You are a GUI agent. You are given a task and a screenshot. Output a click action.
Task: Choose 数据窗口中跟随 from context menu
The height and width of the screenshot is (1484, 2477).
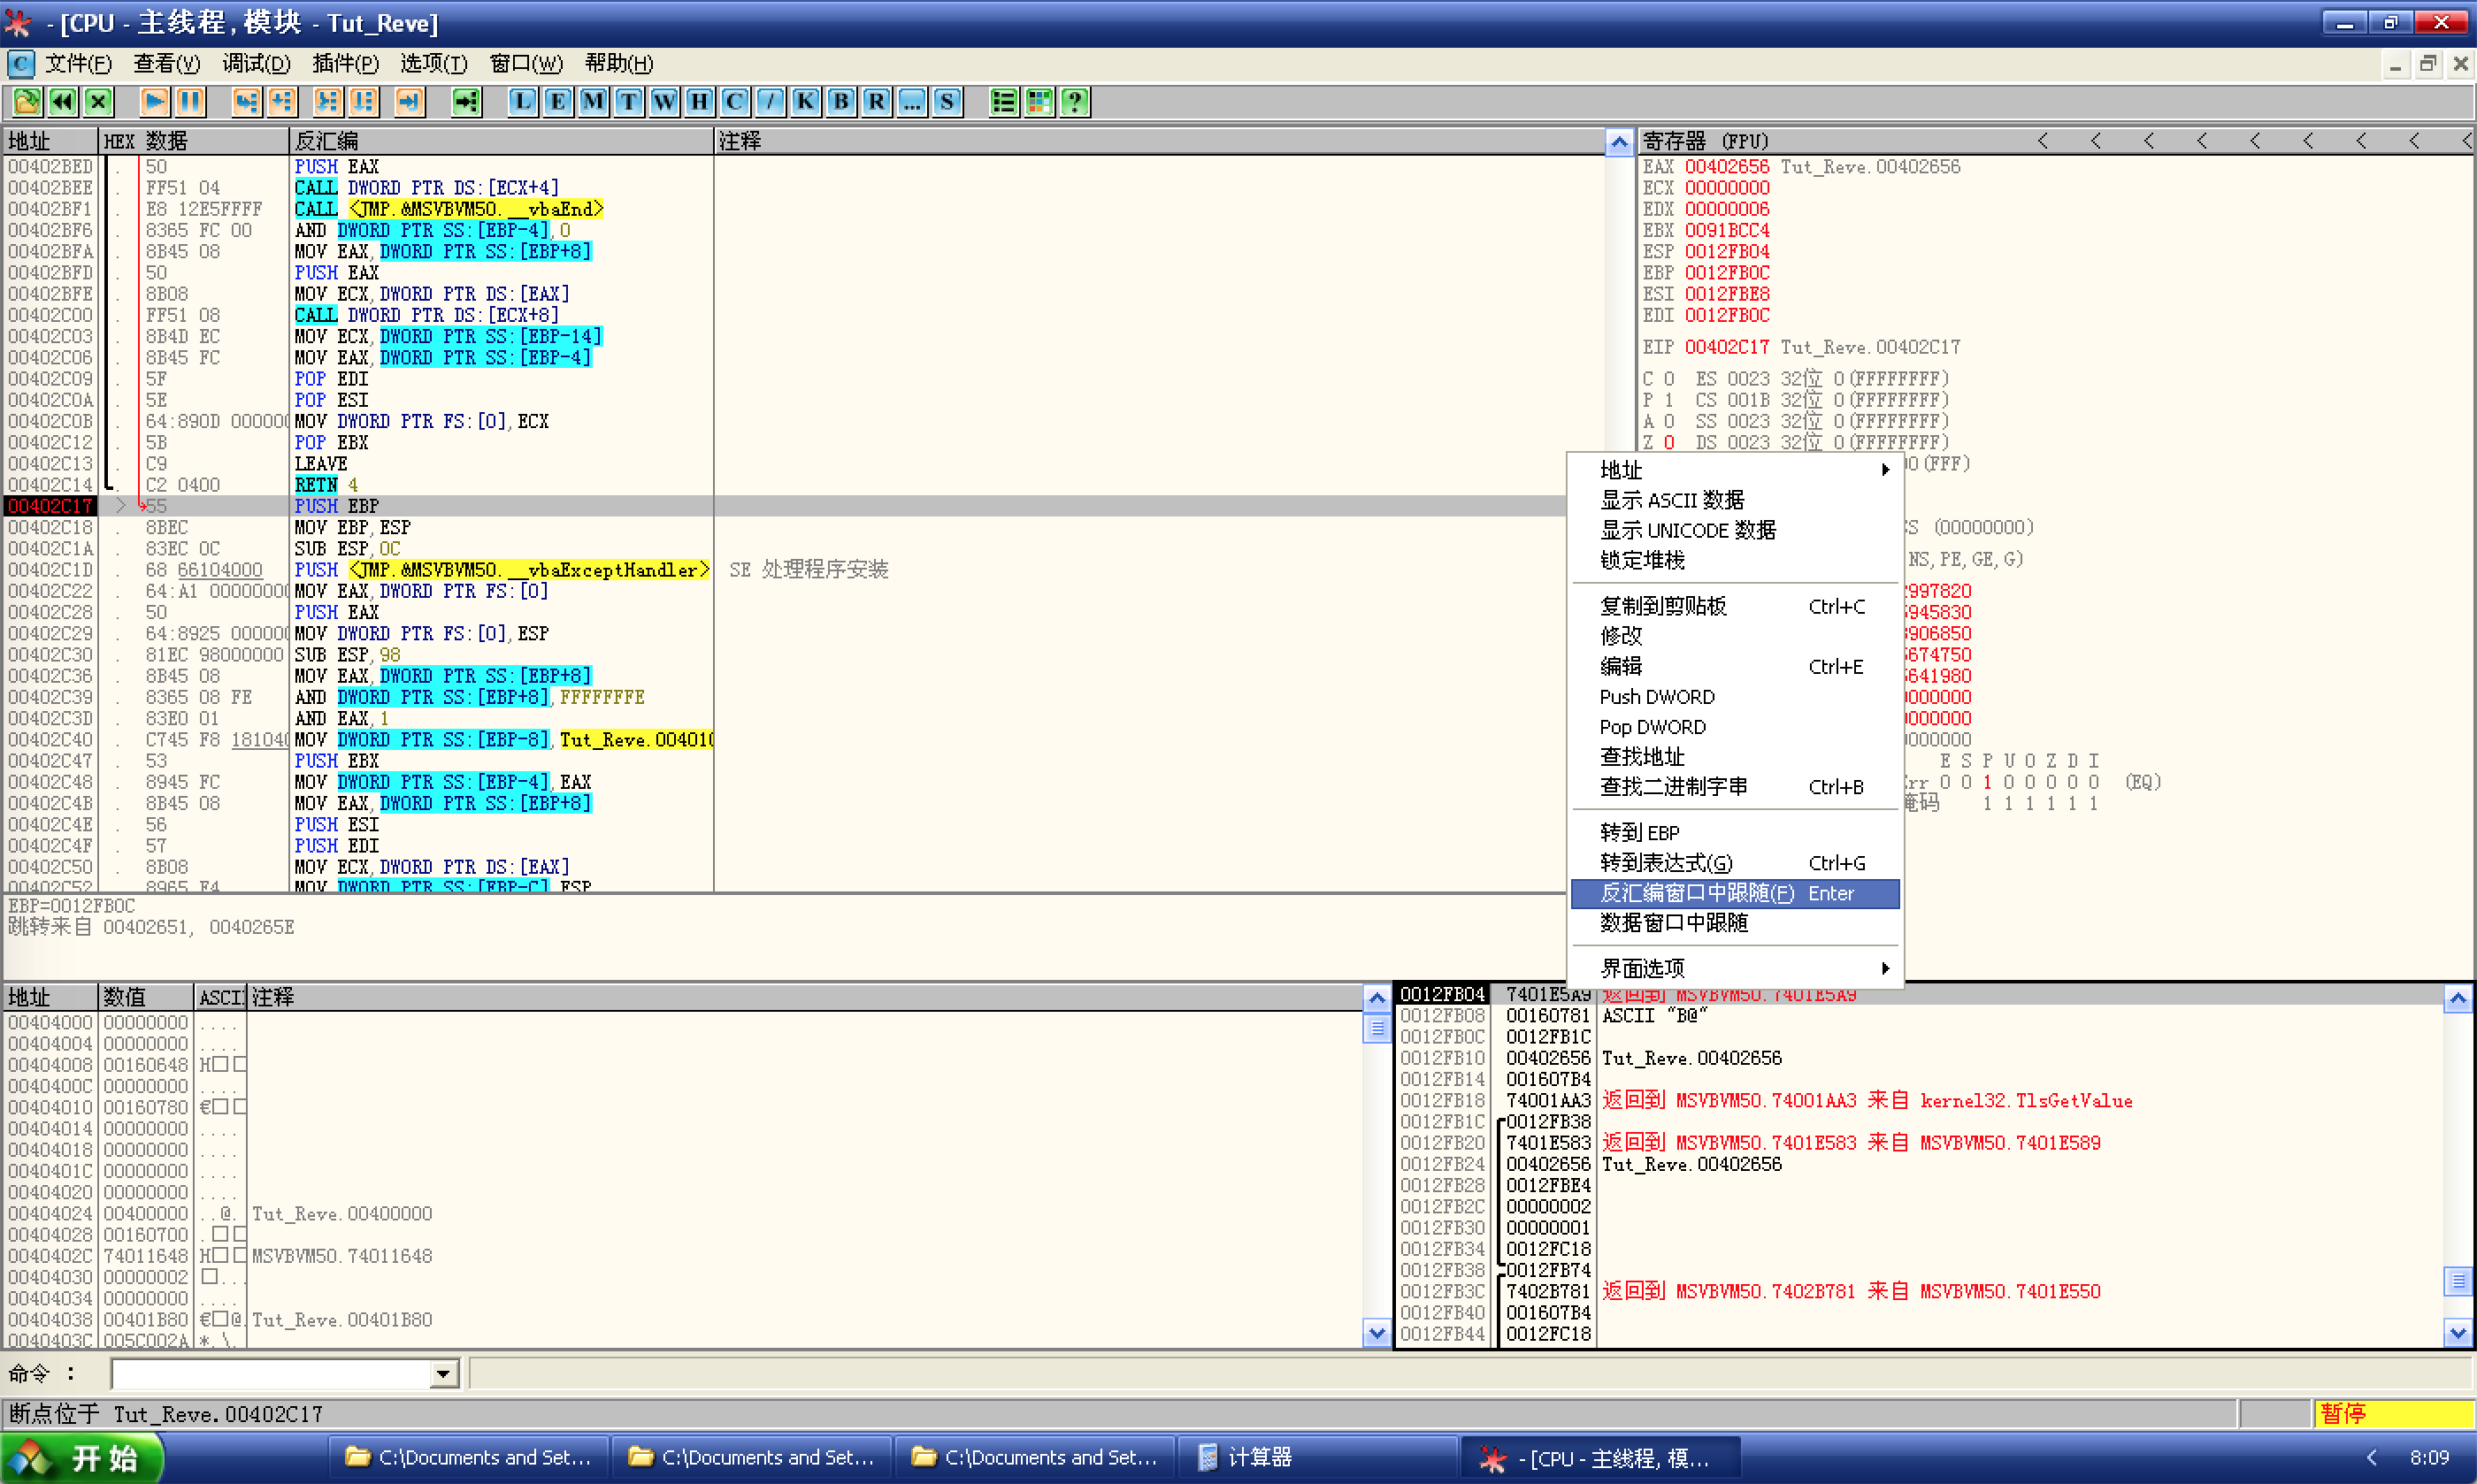pyautogui.click(x=1675, y=923)
